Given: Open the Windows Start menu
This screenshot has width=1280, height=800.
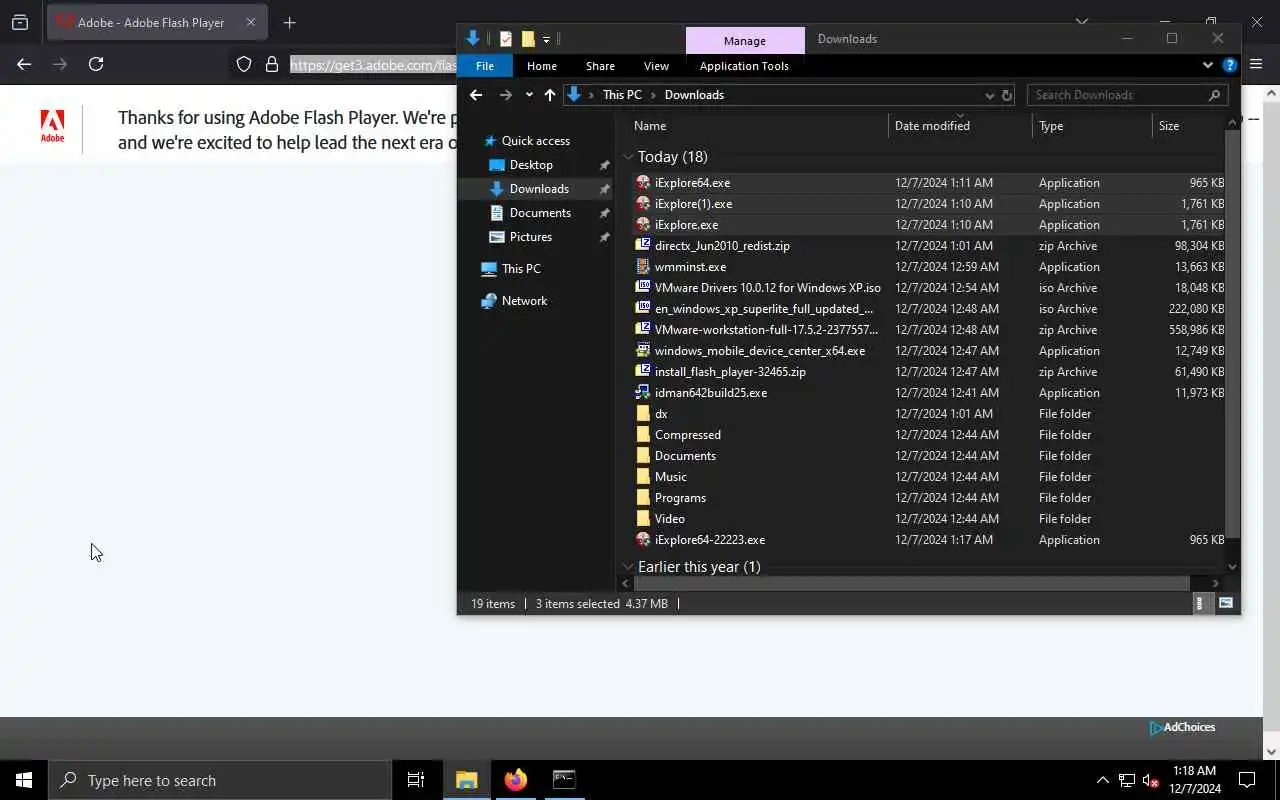Looking at the screenshot, I should tap(24, 780).
